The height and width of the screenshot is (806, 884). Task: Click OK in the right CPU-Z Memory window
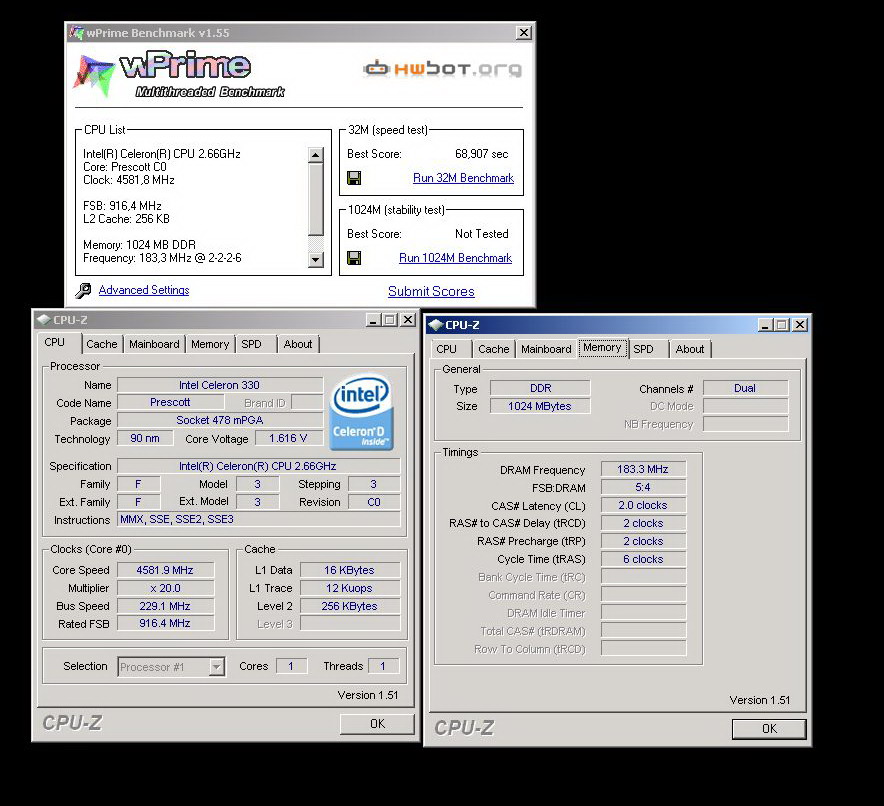point(769,729)
